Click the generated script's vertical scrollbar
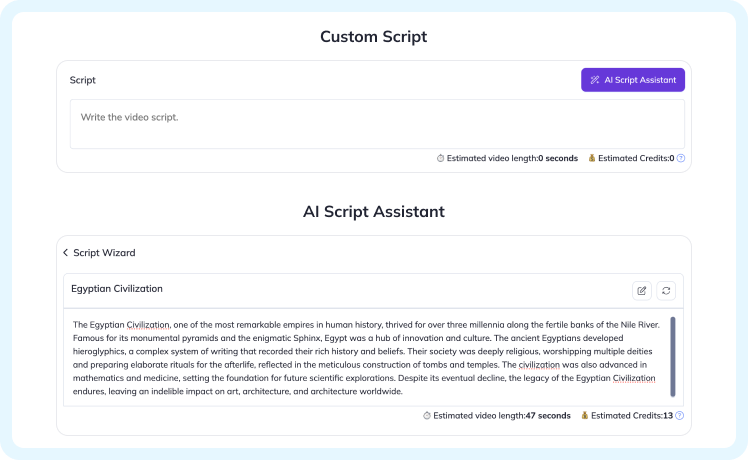The image size is (748, 460). click(673, 356)
